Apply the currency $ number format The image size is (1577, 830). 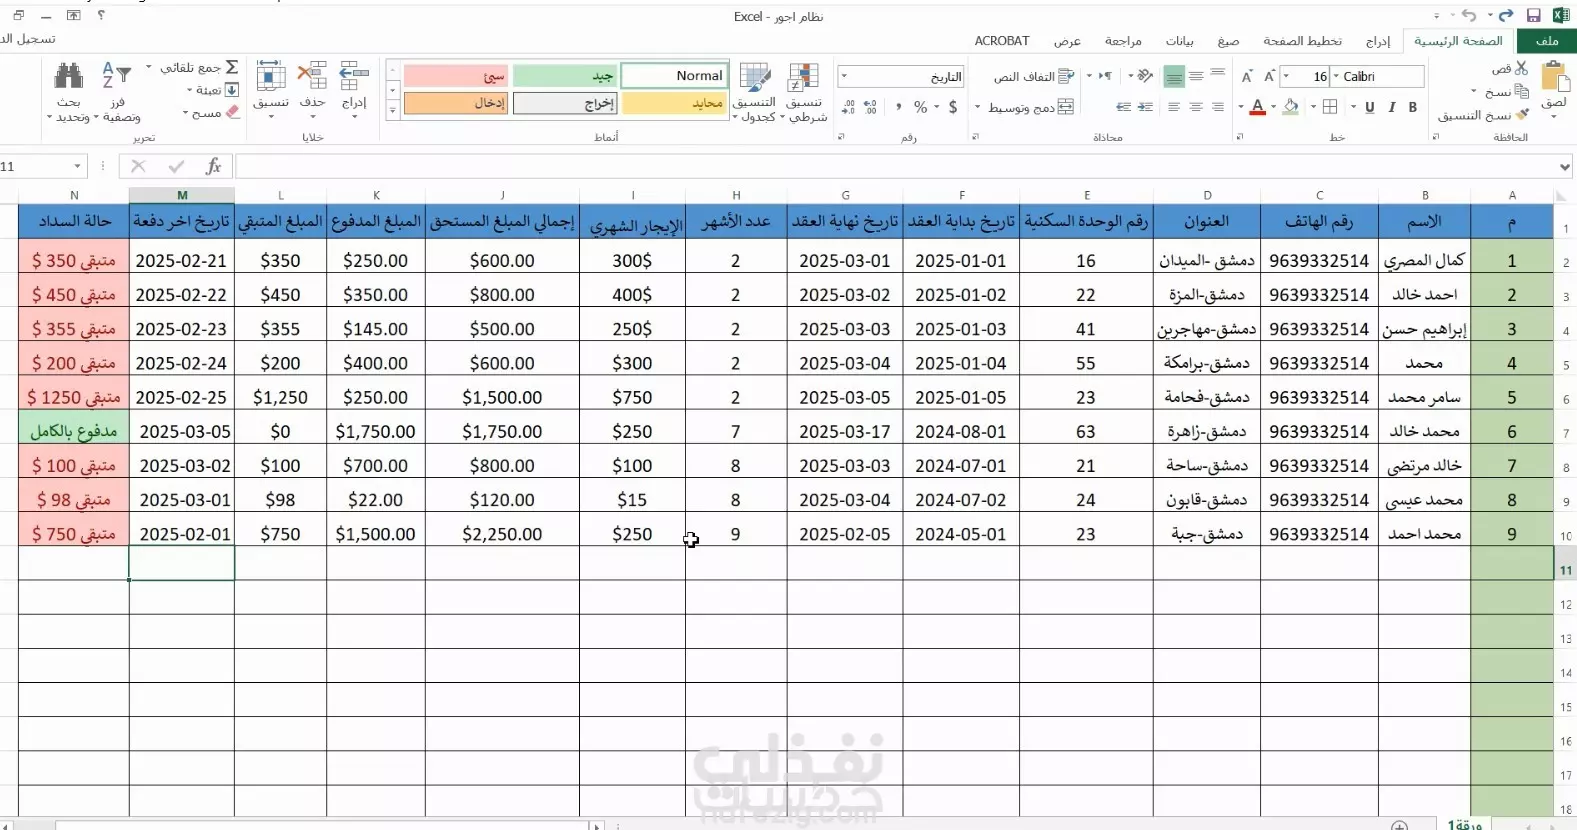click(953, 107)
